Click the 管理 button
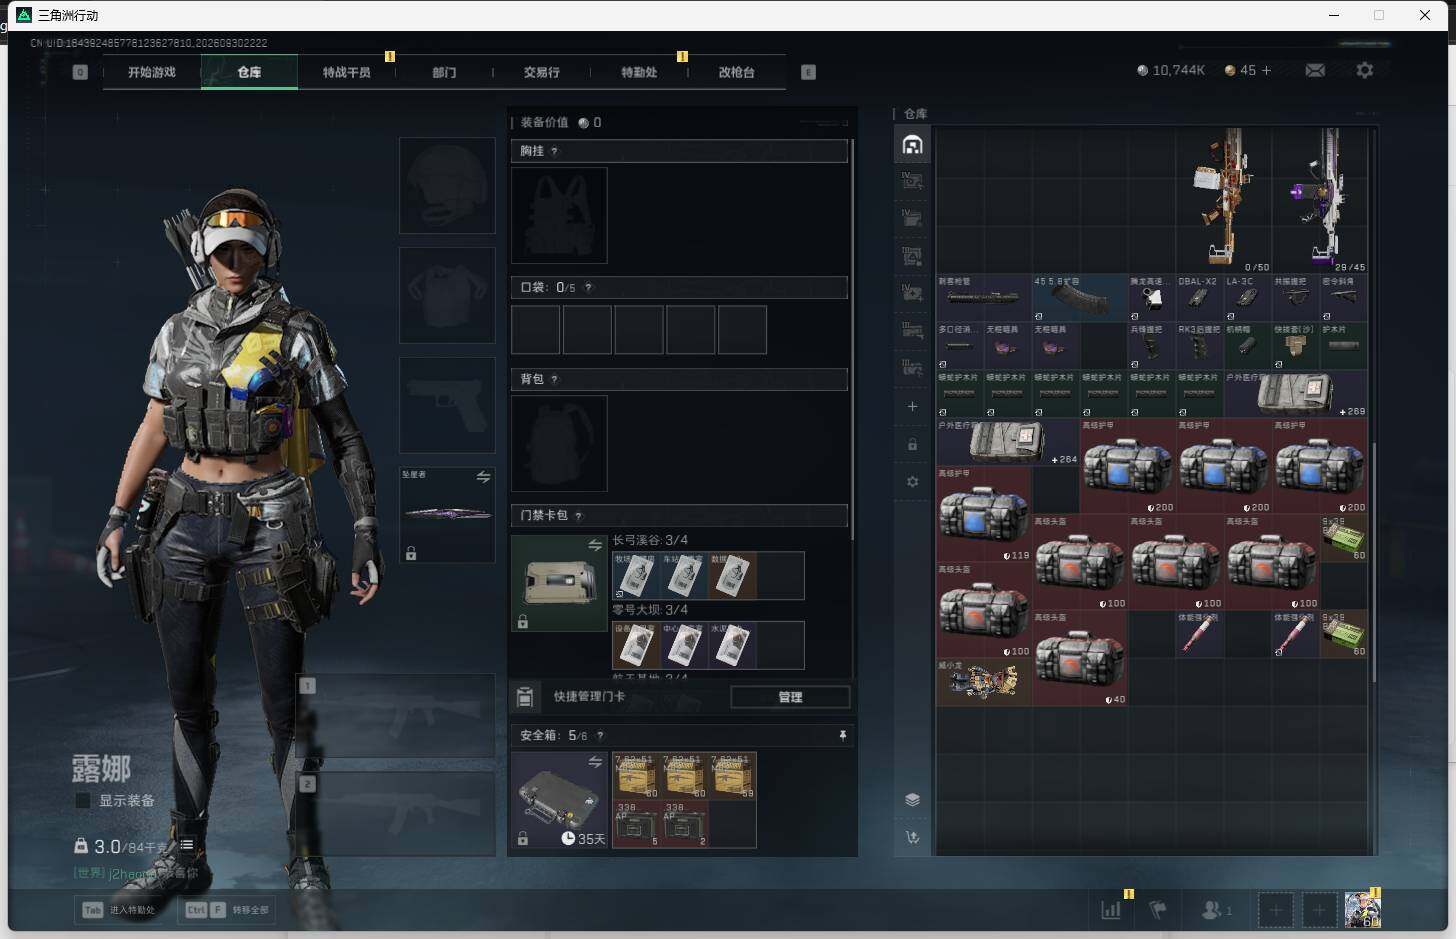The height and width of the screenshot is (939, 1456). (790, 697)
